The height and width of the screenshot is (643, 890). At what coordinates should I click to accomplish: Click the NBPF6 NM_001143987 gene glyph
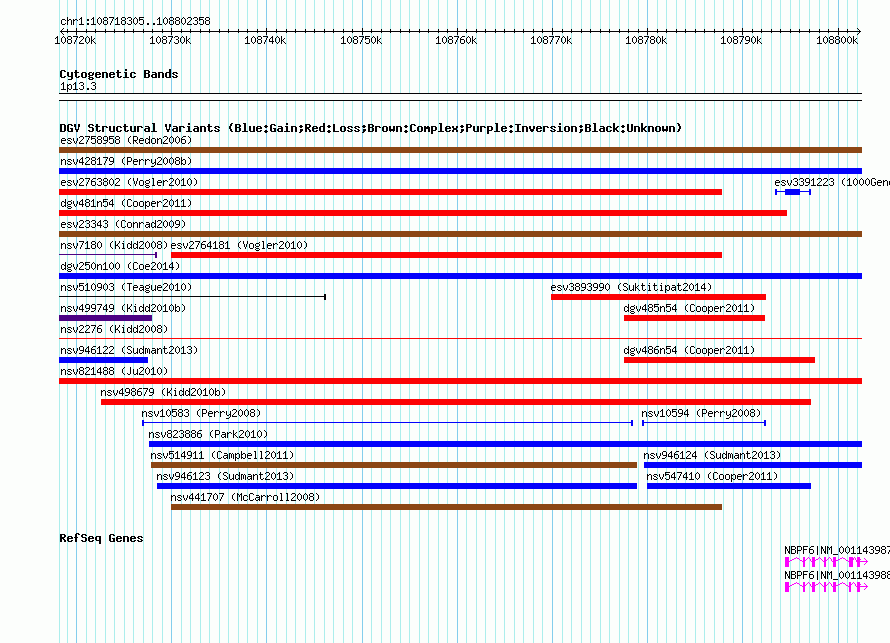tap(826, 562)
